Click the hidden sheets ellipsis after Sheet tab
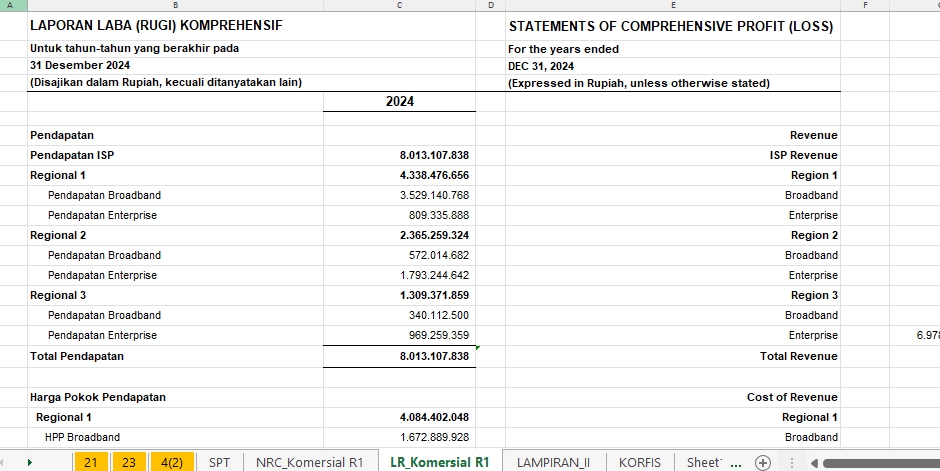Screen dimensions: 940x471 pos(737,462)
